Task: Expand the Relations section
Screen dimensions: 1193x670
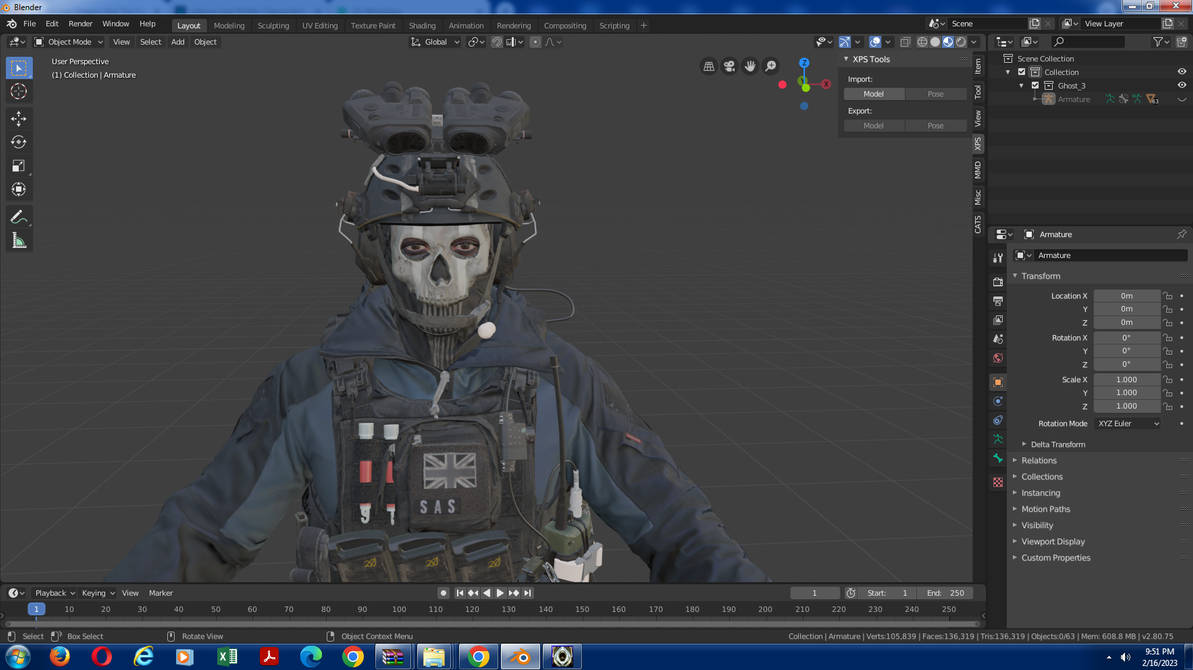Action: (1039, 461)
